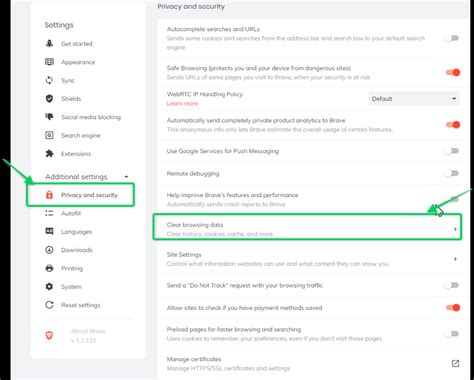The image size is (474, 380).
Task: Go to Appearance settings
Action: coord(78,62)
